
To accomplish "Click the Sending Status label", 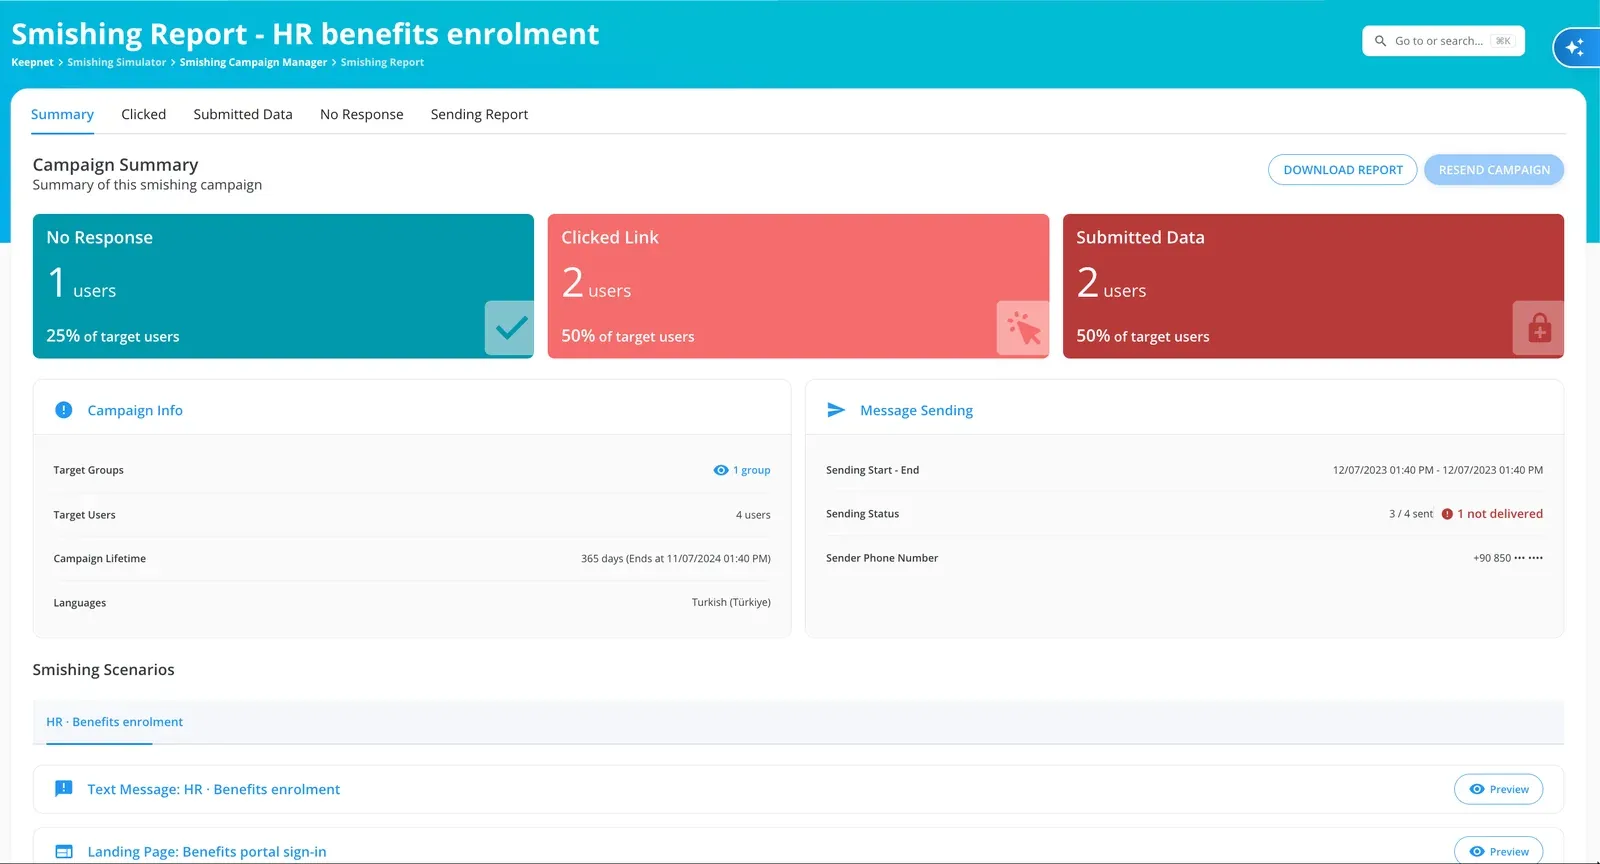I will pos(862,514).
